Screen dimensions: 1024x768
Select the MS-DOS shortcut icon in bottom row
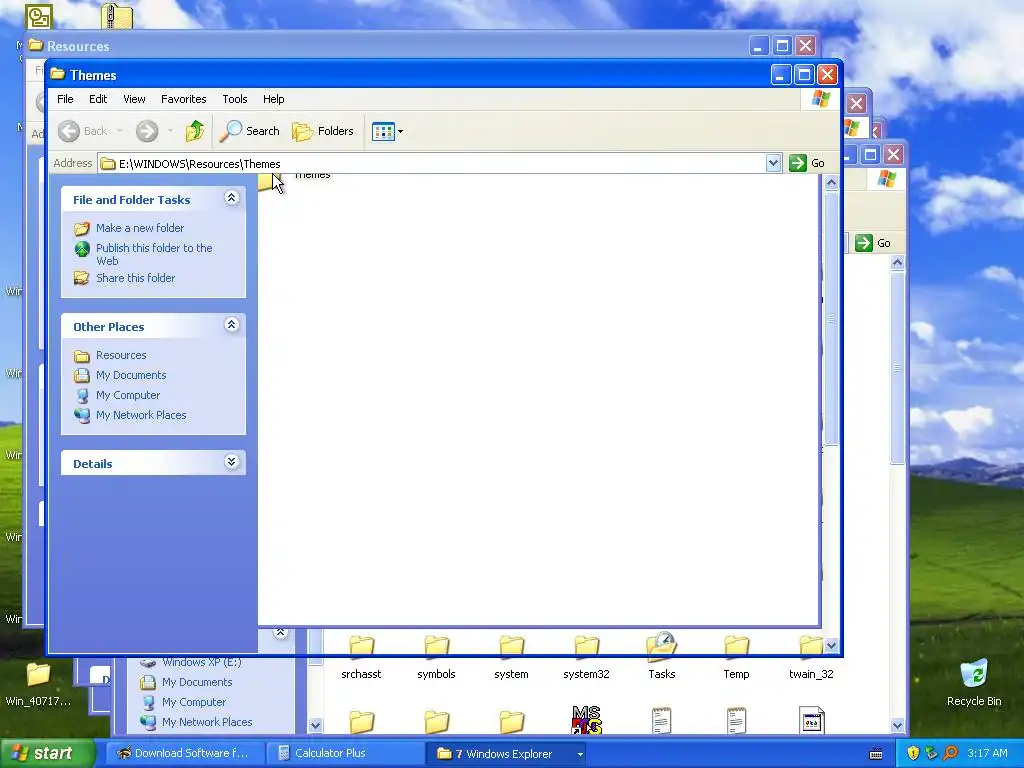tap(586, 720)
